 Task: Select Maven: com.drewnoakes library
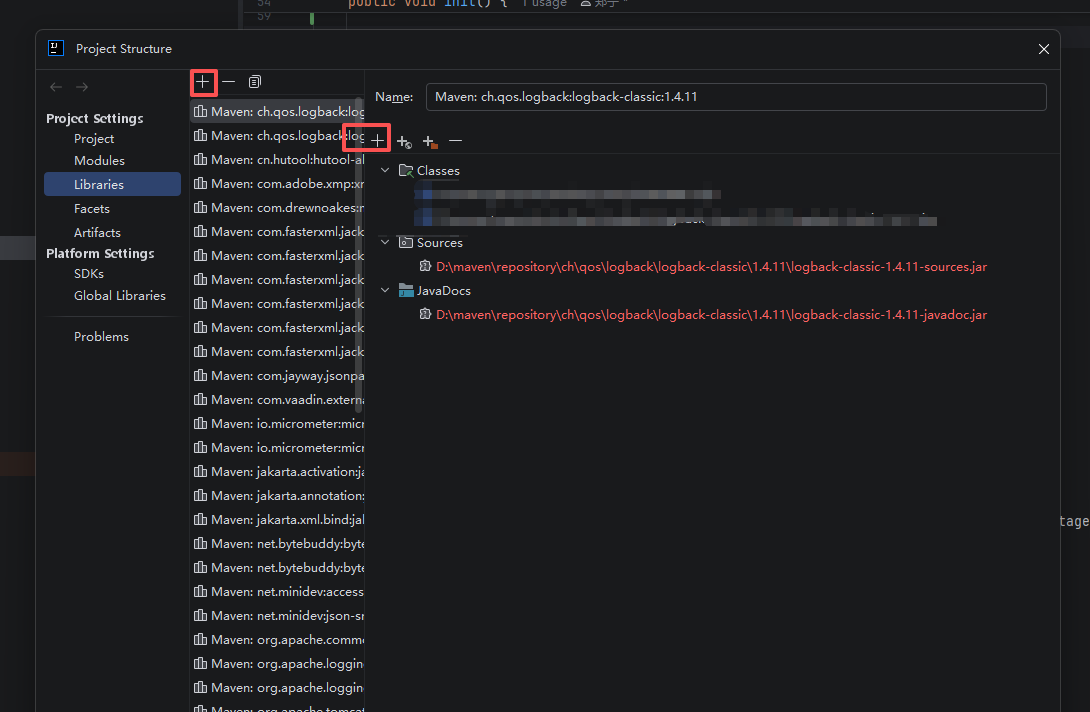[x=277, y=207]
